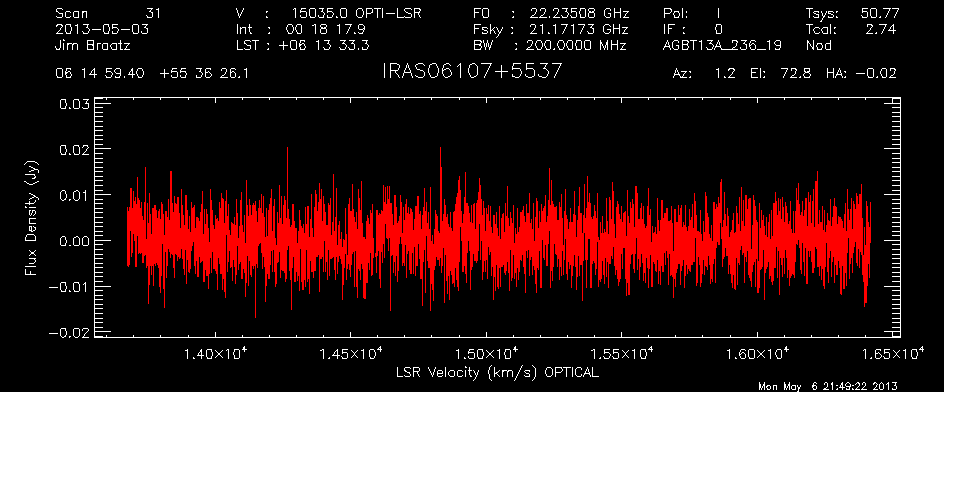Click y-axis tick label -0.01
The image size is (962, 490).
point(69,287)
